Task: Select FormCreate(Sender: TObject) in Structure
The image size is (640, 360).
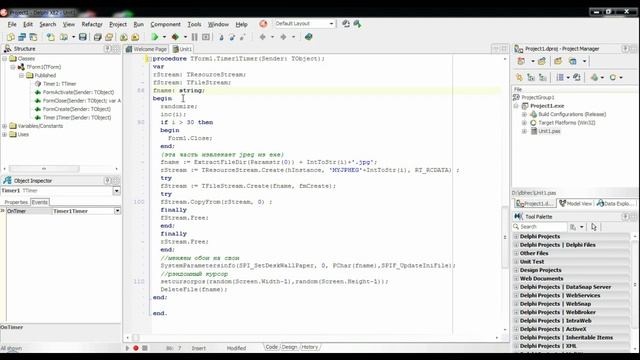Action: tap(77, 109)
